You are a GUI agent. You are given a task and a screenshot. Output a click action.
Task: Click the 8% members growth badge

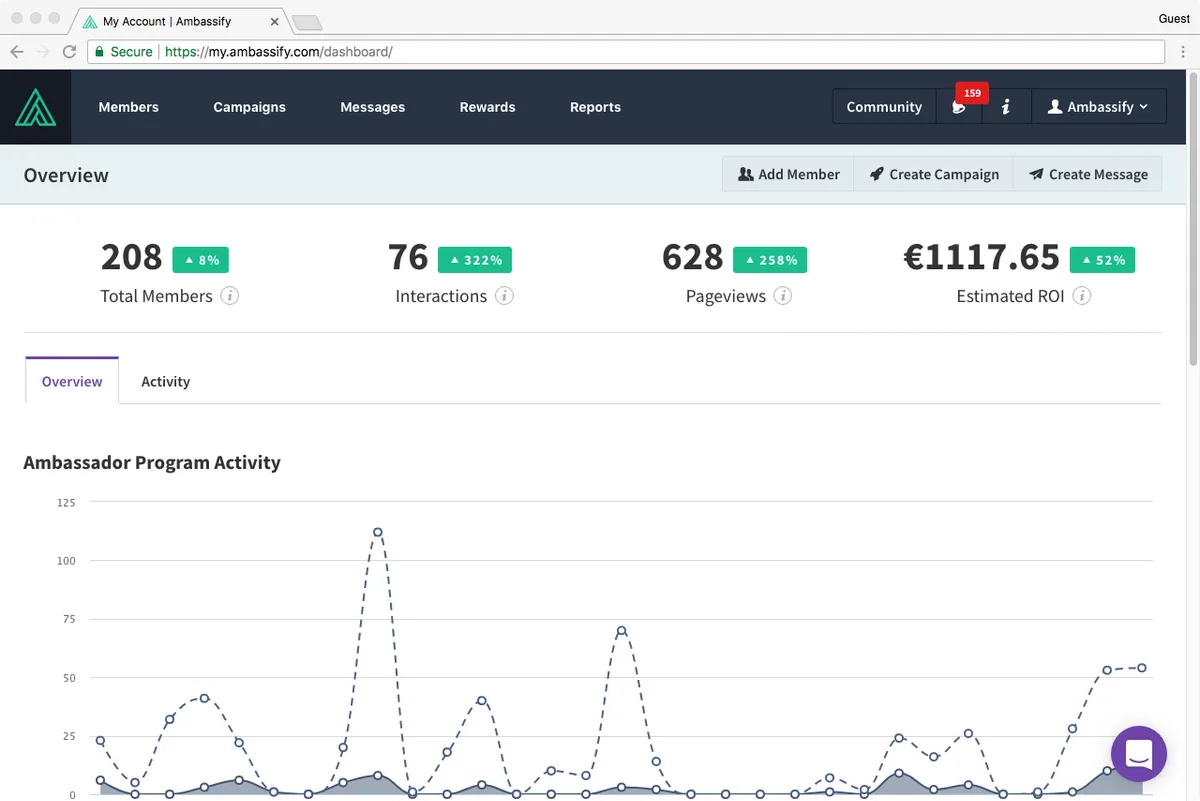(x=200, y=260)
